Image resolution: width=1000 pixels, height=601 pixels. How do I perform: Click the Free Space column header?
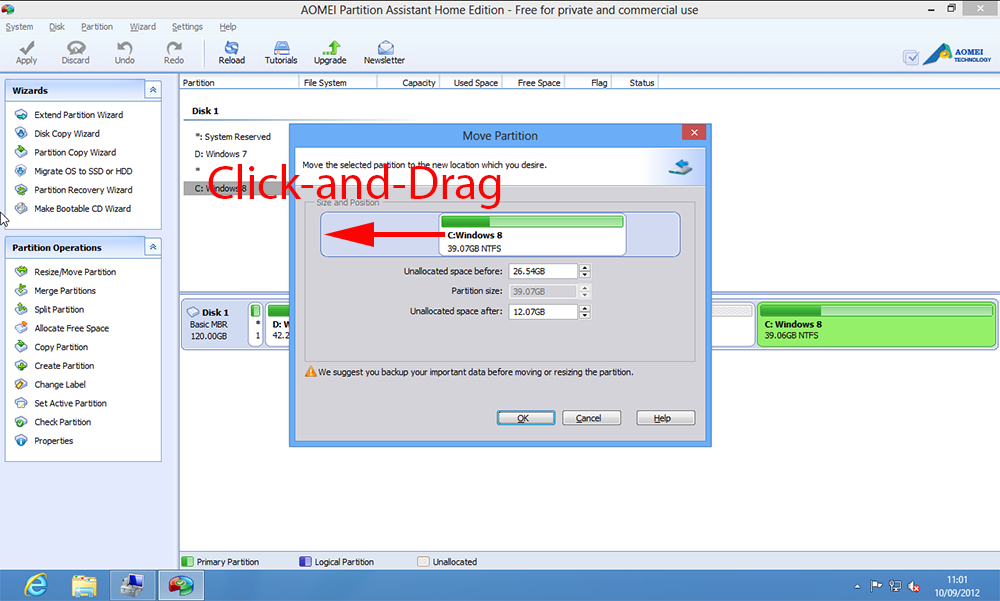(x=535, y=83)
